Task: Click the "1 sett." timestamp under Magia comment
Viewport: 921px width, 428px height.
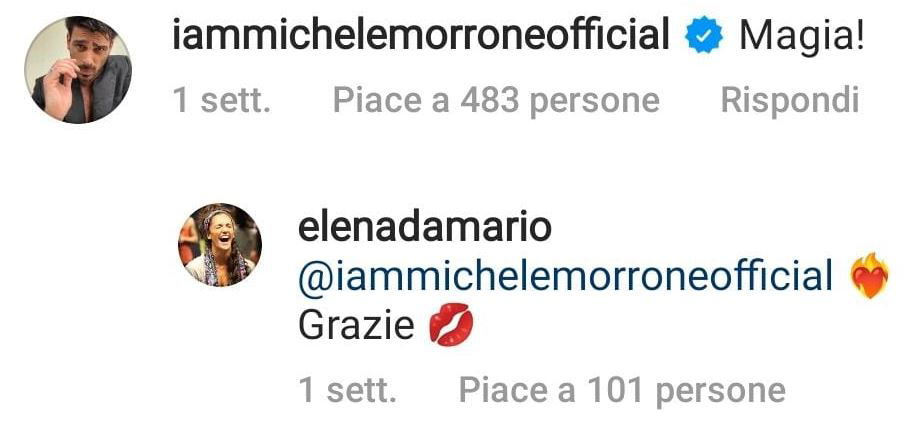Action: [x=222, y=100]
